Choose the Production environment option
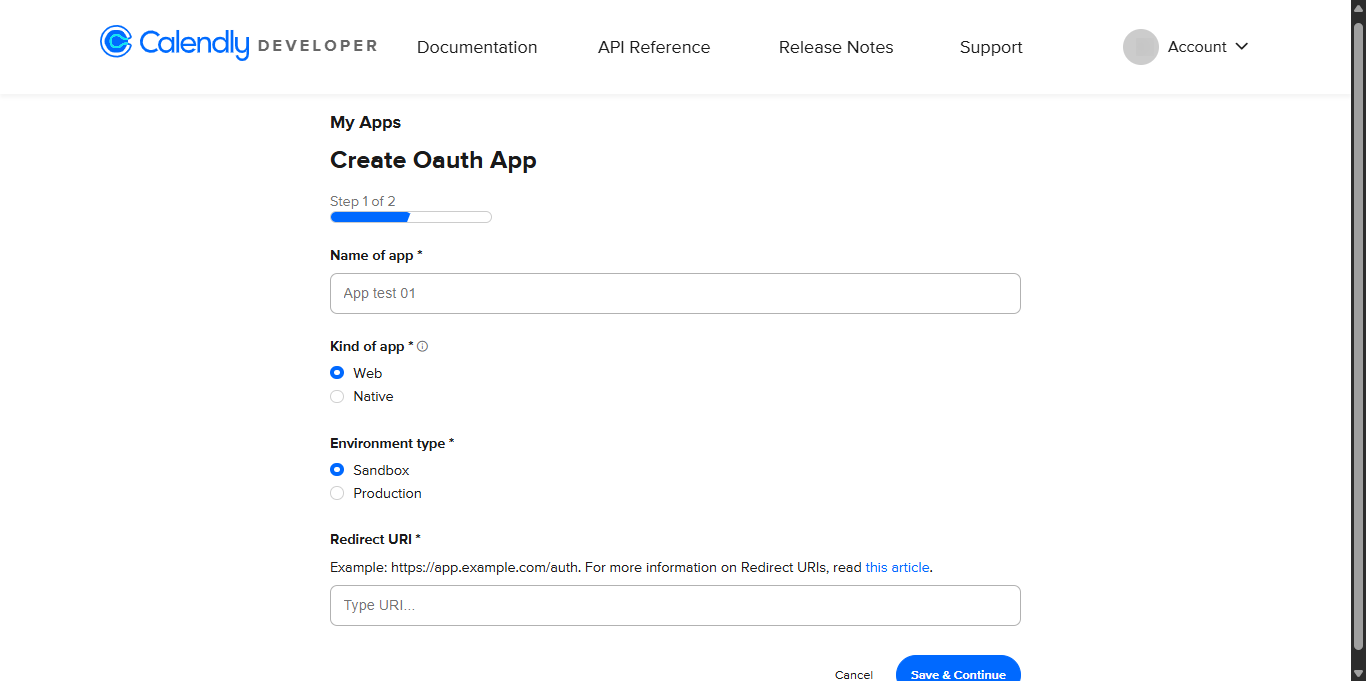 click(337, 494)
